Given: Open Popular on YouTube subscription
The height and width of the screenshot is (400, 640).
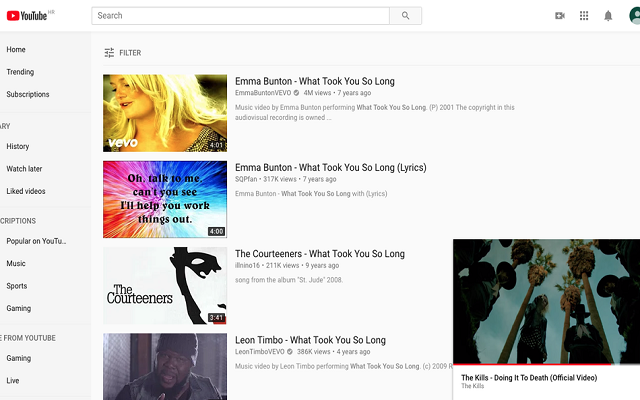Looking at the screenshot, I should coord(36,241).
